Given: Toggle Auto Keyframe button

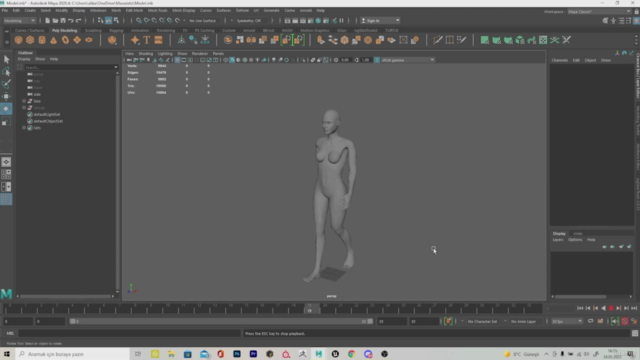Looking at the screenshot, I should 624,322.
